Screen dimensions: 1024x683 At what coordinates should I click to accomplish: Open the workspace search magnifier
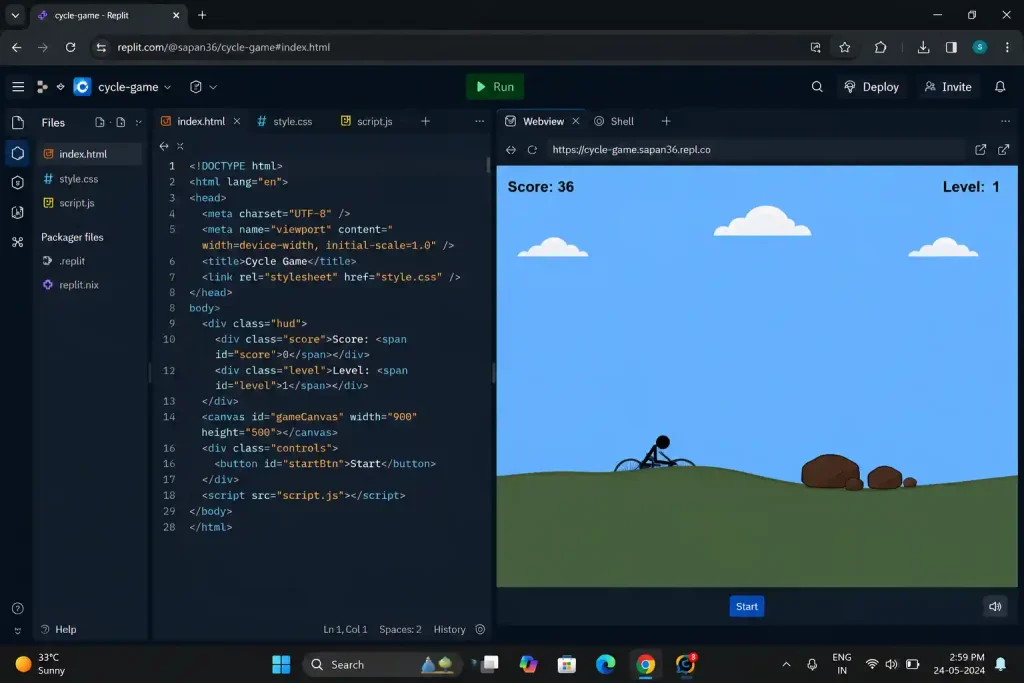[817, 87]
